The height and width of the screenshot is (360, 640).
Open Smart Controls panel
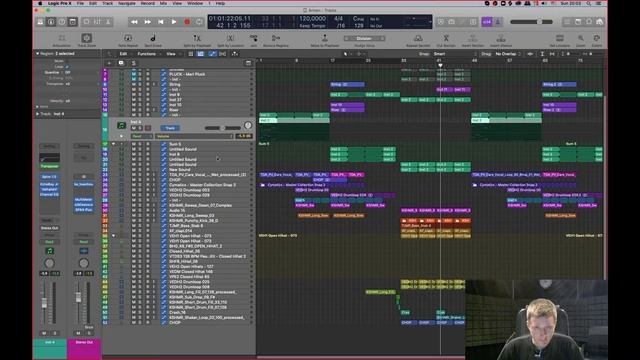click(87, 22)
